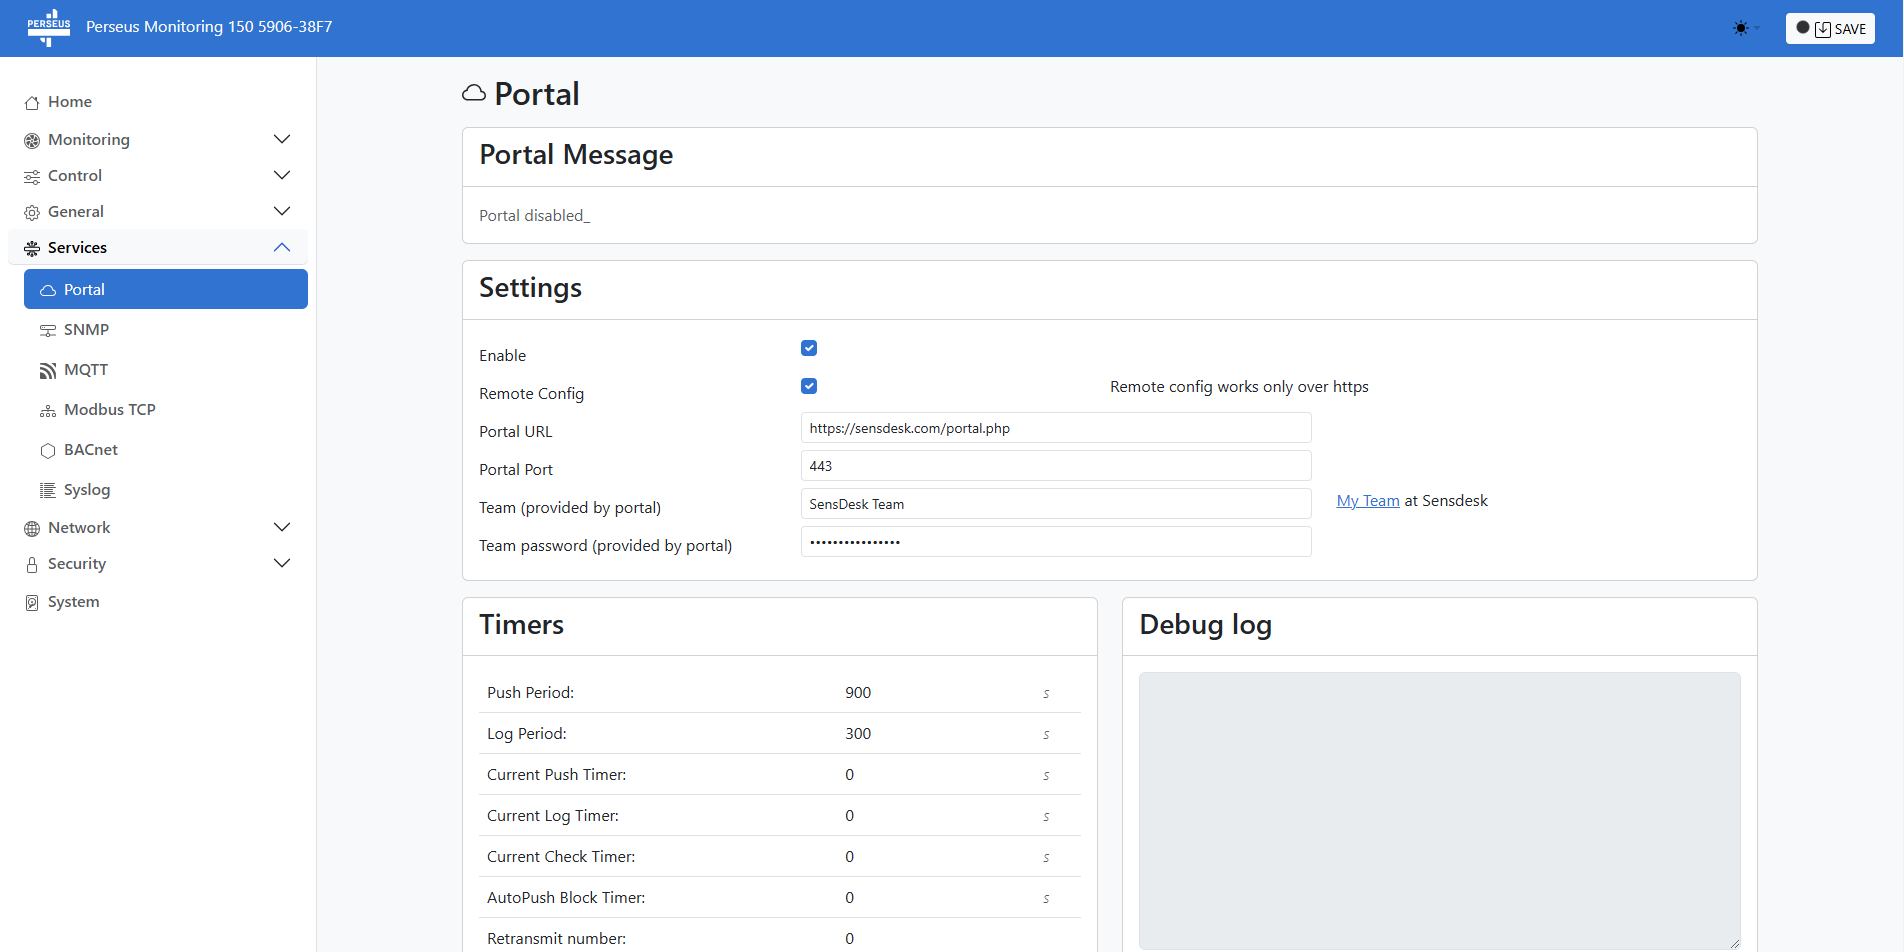Screen dimensions: 1904x952
Task: Open the System menu item
Action: [73, 602]
